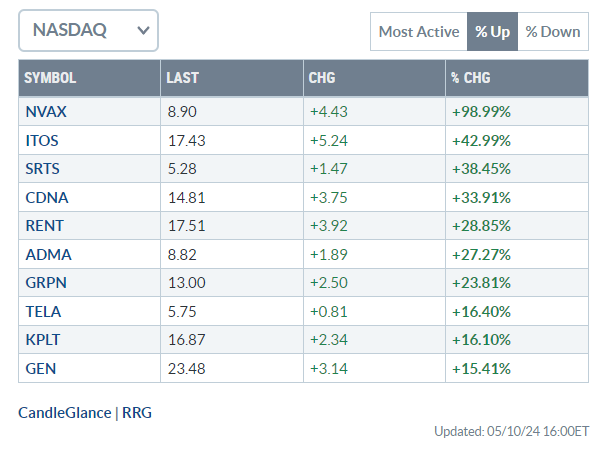Open the NASDAQ exchange dropdown
Screen dimensions: 601x450
click(x=88, y=31)
